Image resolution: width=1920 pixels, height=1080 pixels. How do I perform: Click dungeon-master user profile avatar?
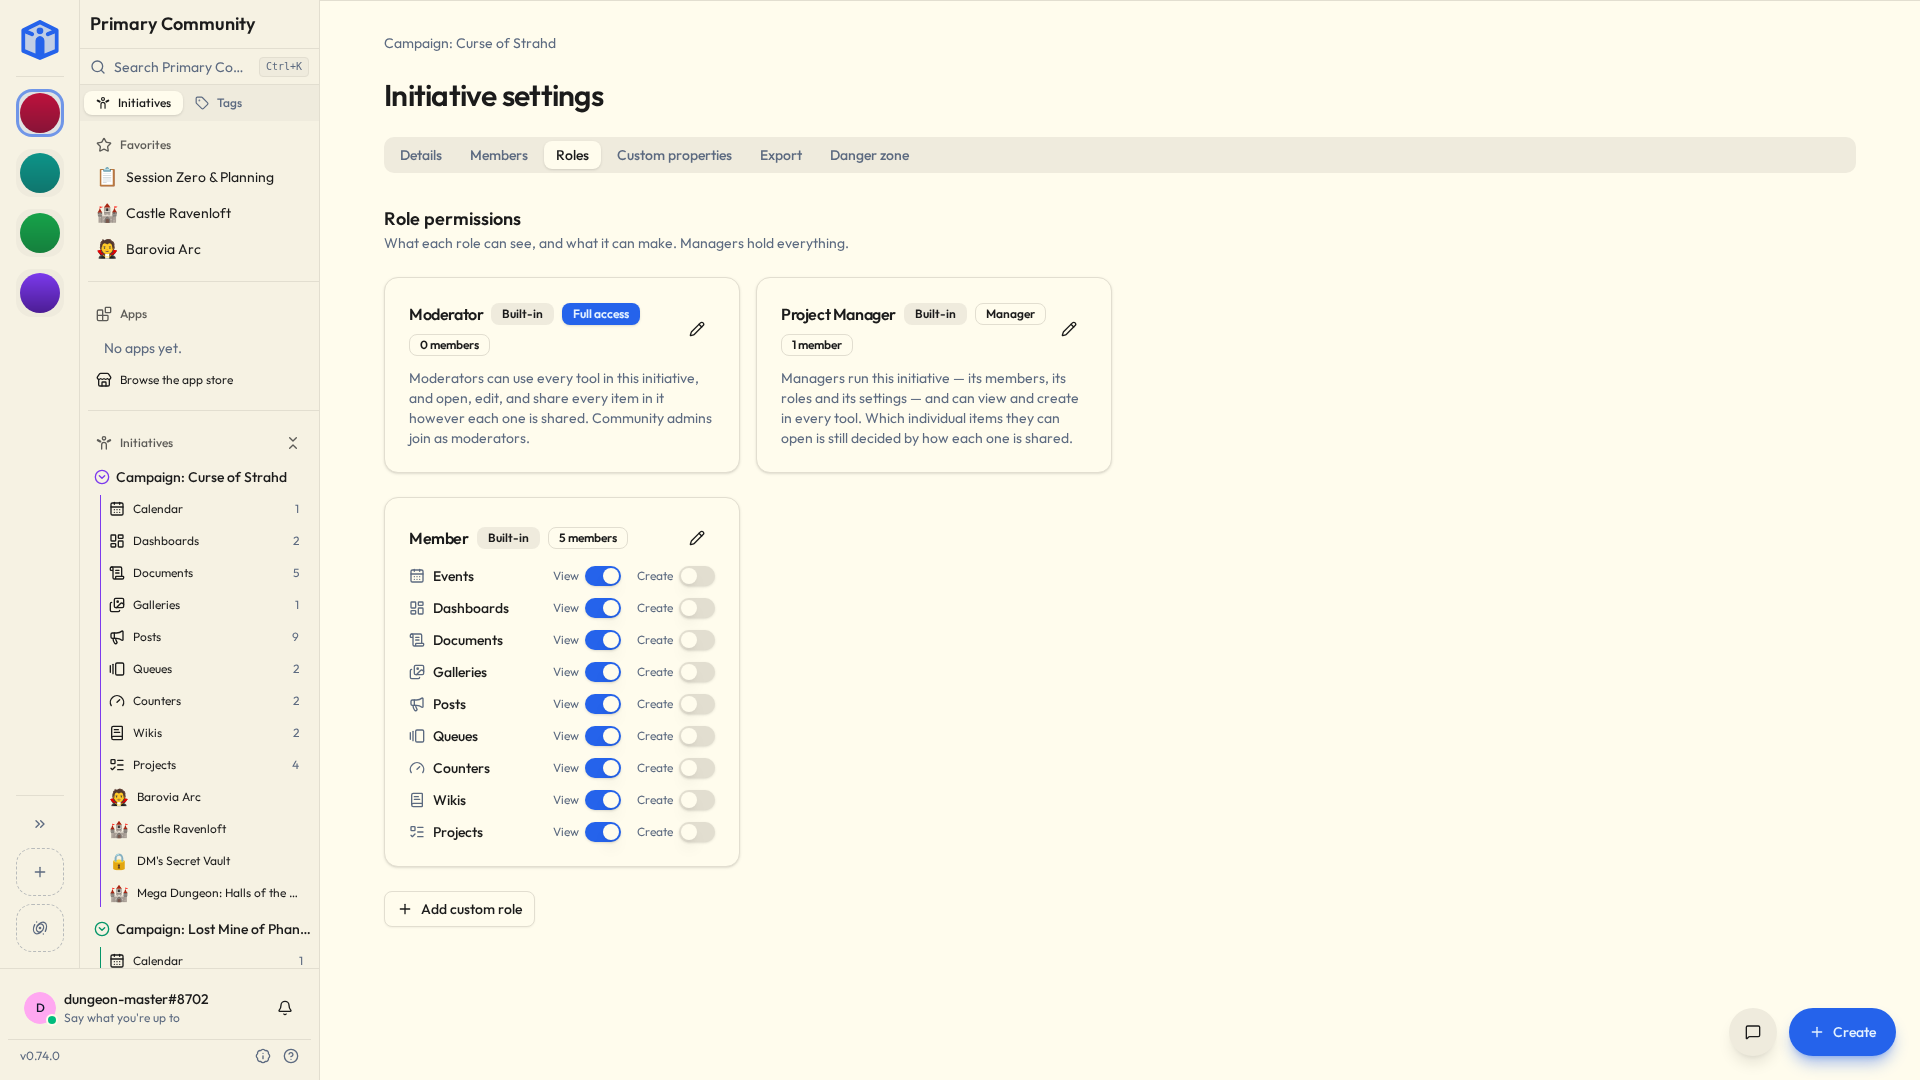40,1008
